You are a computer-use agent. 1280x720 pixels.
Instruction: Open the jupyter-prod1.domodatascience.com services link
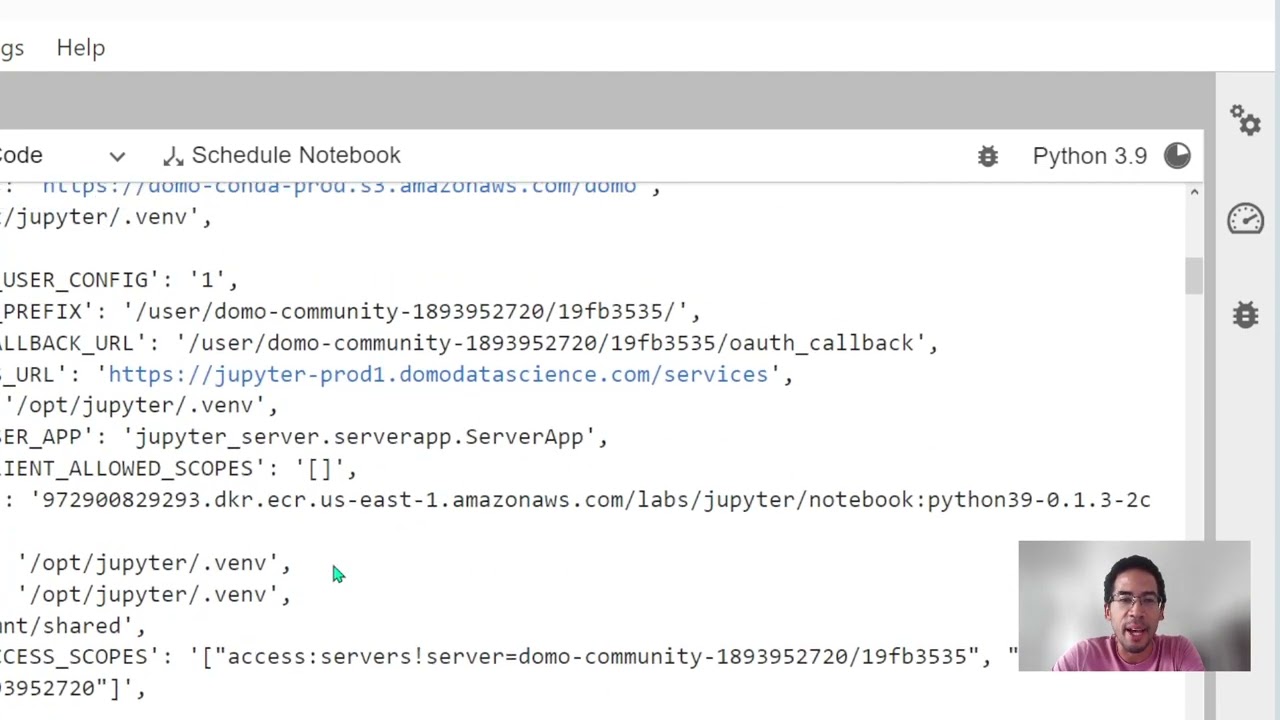pos(438,374)
